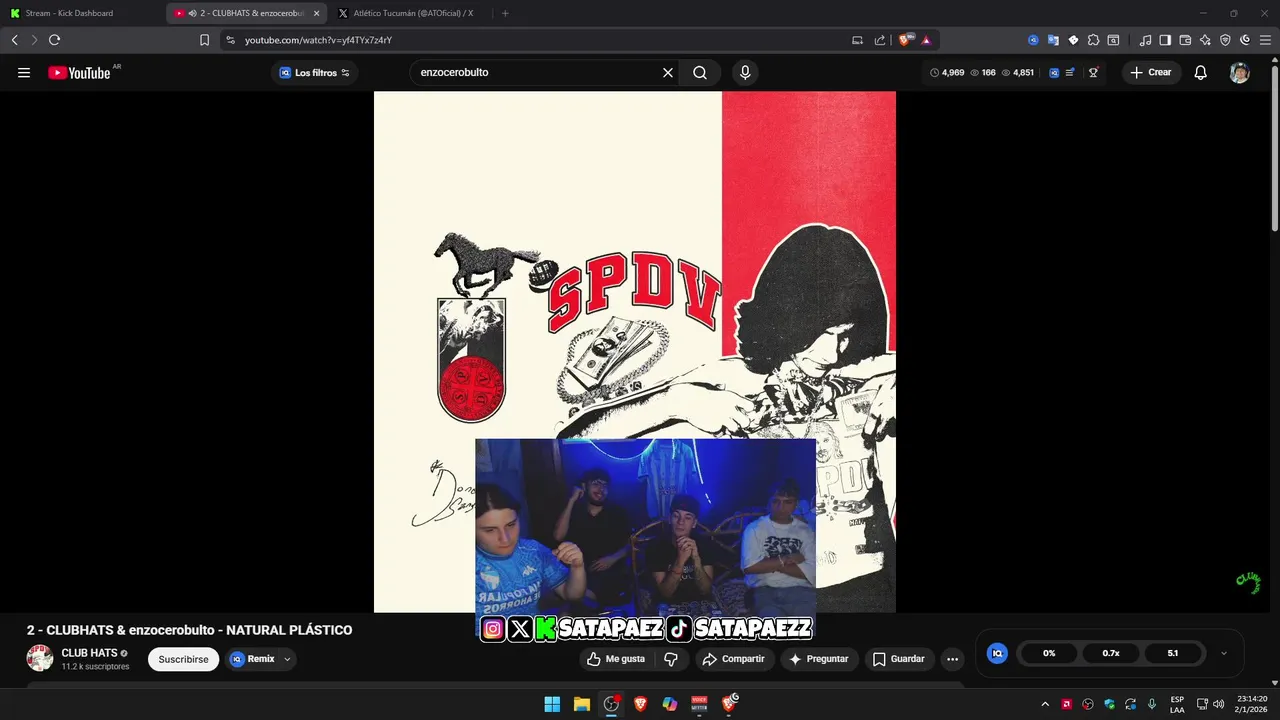The image size is (1280, 720).
Task: Open a new browser tab
Action: point(505,13)
